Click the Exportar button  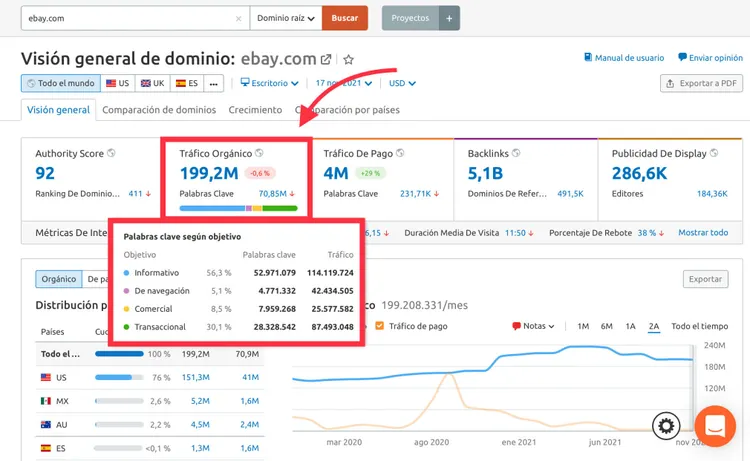click(706, 279)
